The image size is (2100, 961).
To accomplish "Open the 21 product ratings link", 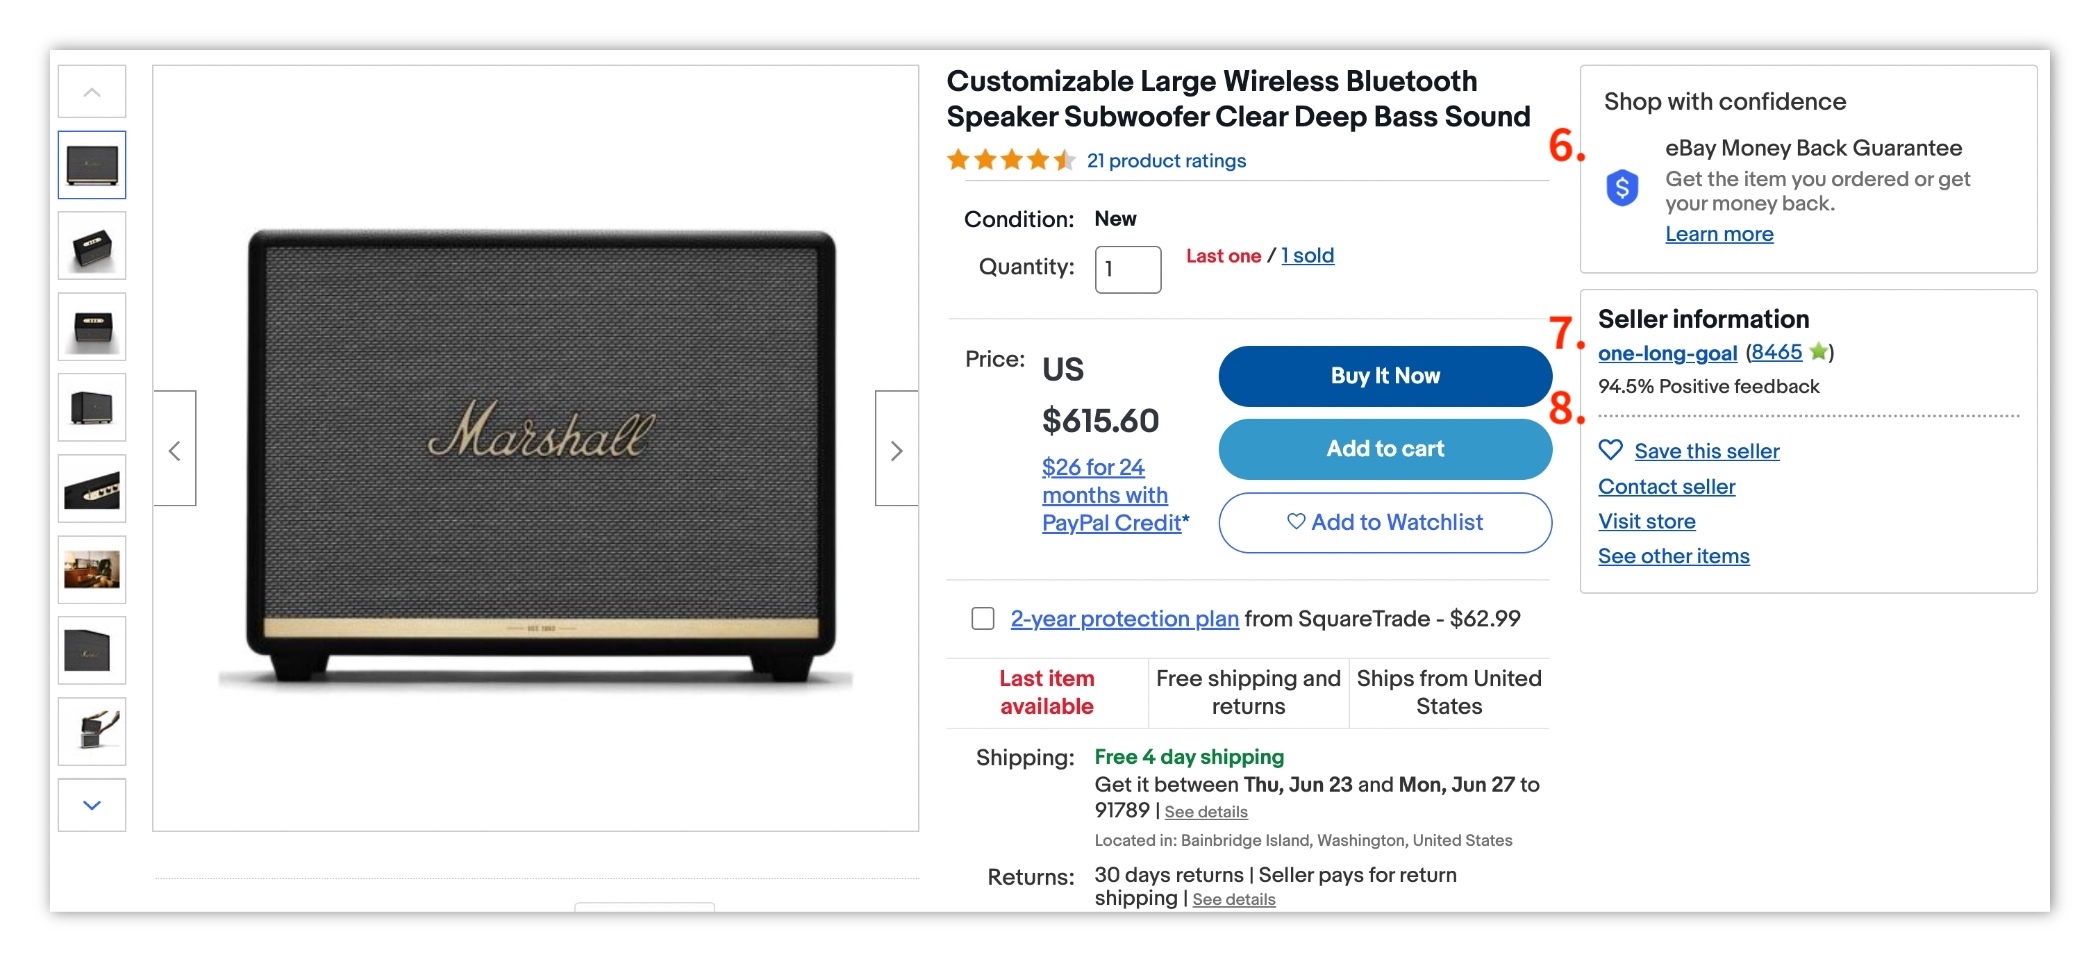I will [1166, 161].
